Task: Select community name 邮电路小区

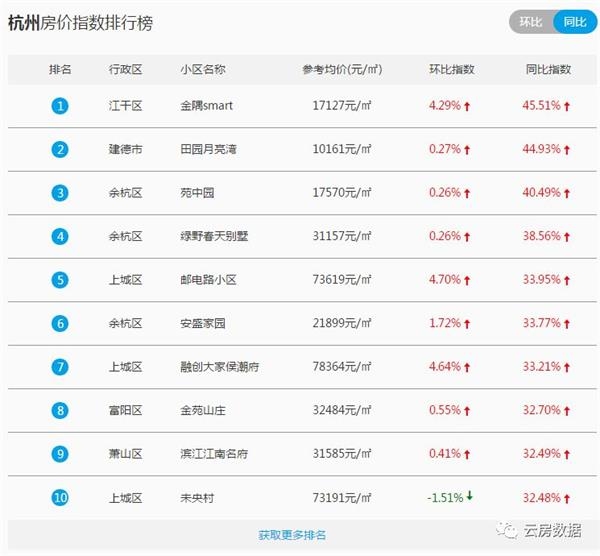Action: [208, 280]
